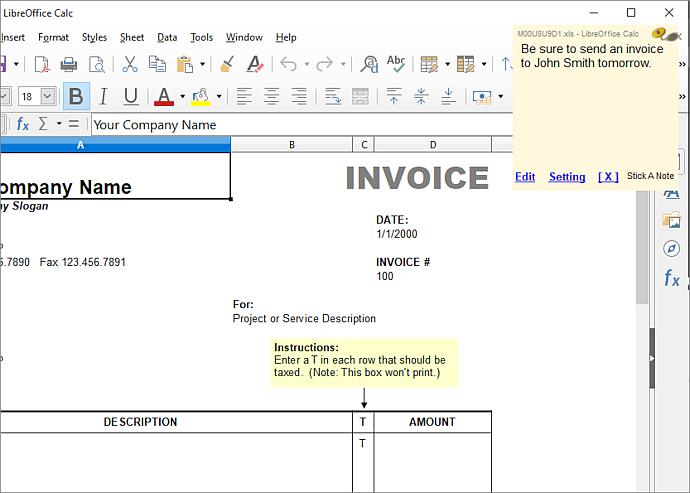
Task: Open the sidebar Gallery panel
Action: [671, 220]
